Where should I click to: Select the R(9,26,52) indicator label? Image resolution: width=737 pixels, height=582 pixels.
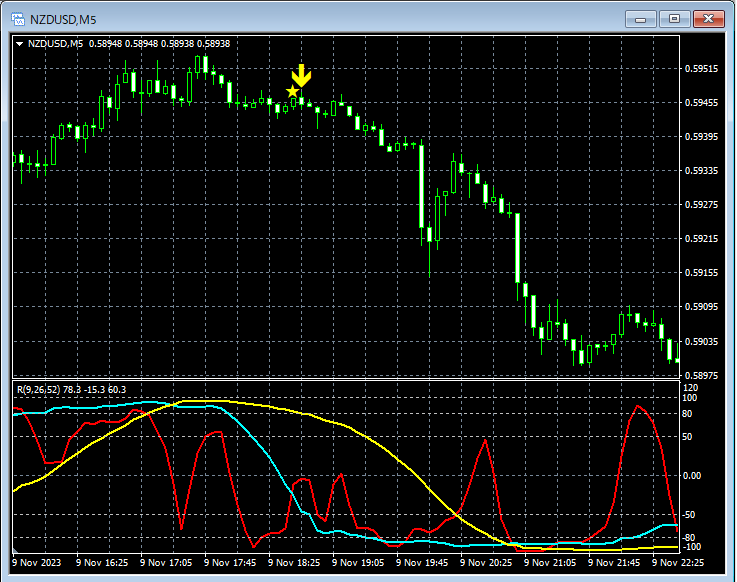(71, 390)
